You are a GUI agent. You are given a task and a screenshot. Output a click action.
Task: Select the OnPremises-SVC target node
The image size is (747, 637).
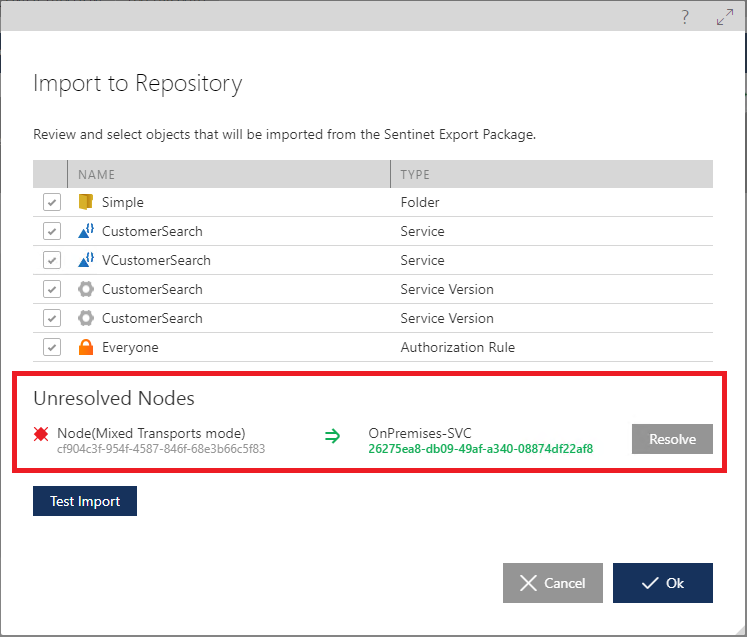tap(419, 433)
